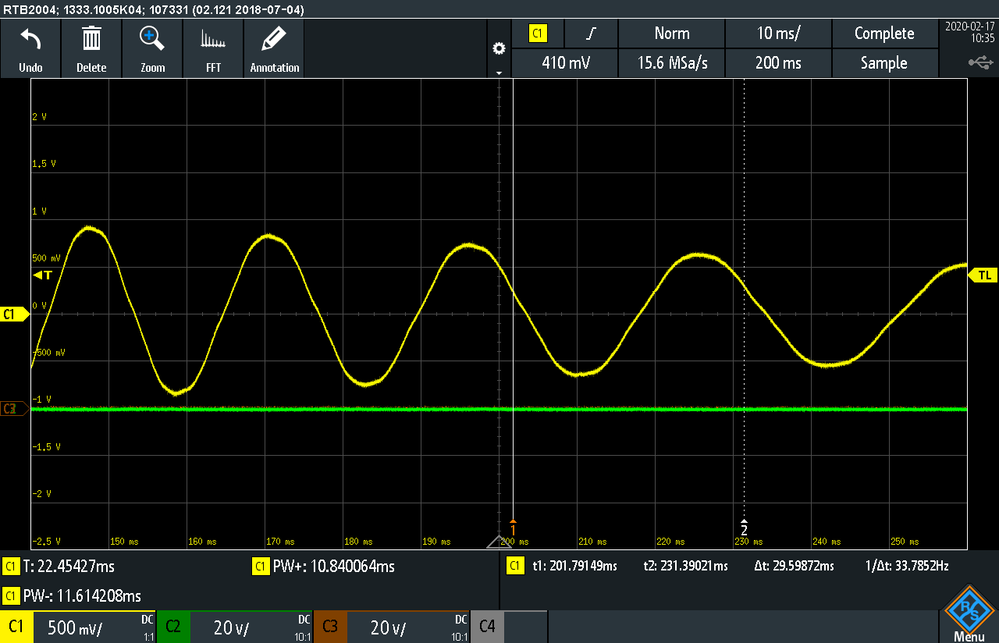
Task: Open the 200 ms horizontal position field
Action: click(x=778, y=63)
